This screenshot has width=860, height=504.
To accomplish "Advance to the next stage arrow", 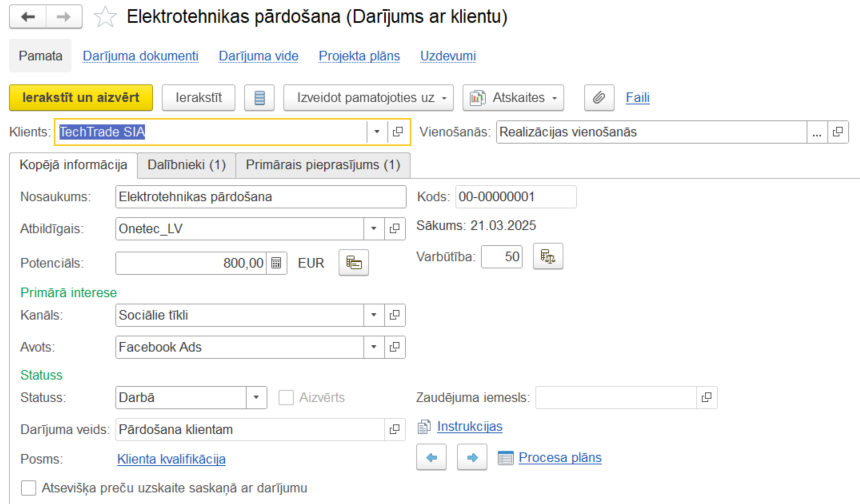I will coord(471,458).
